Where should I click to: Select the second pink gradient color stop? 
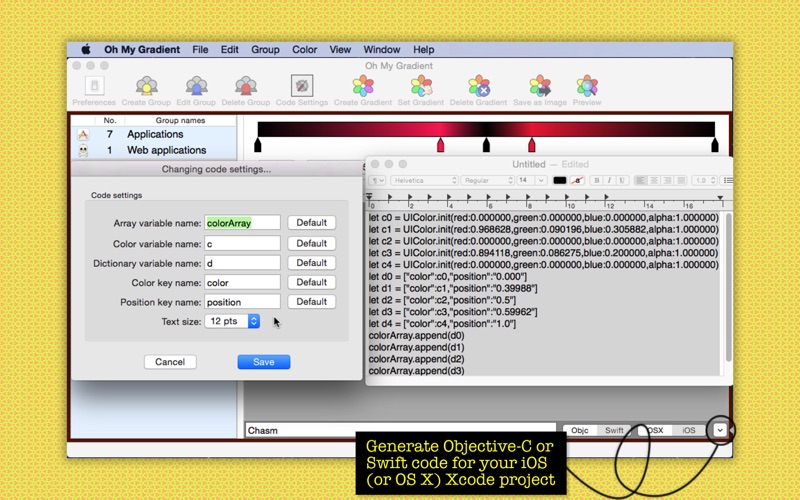click(532, 145)
